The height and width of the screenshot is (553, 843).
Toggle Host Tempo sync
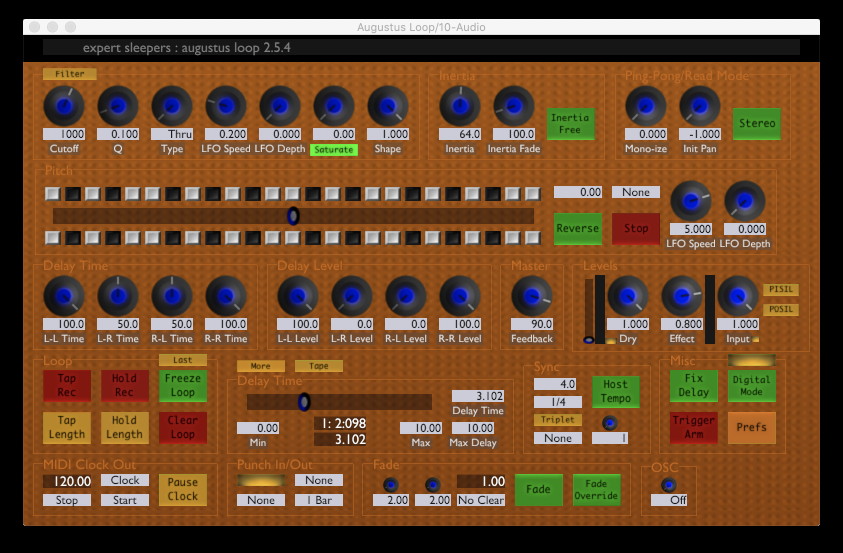click(616, 392)
